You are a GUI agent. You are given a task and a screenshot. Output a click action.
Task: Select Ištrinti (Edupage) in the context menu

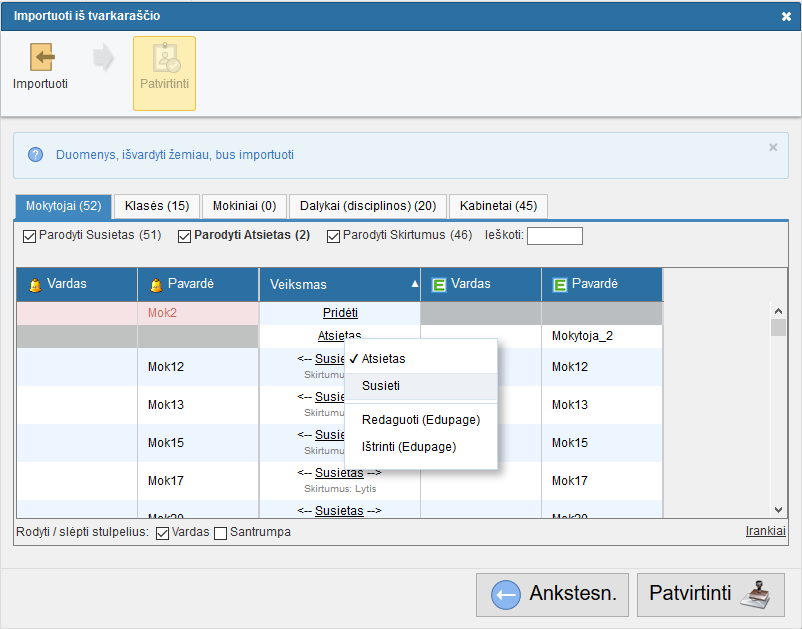[x=408, y=447]
